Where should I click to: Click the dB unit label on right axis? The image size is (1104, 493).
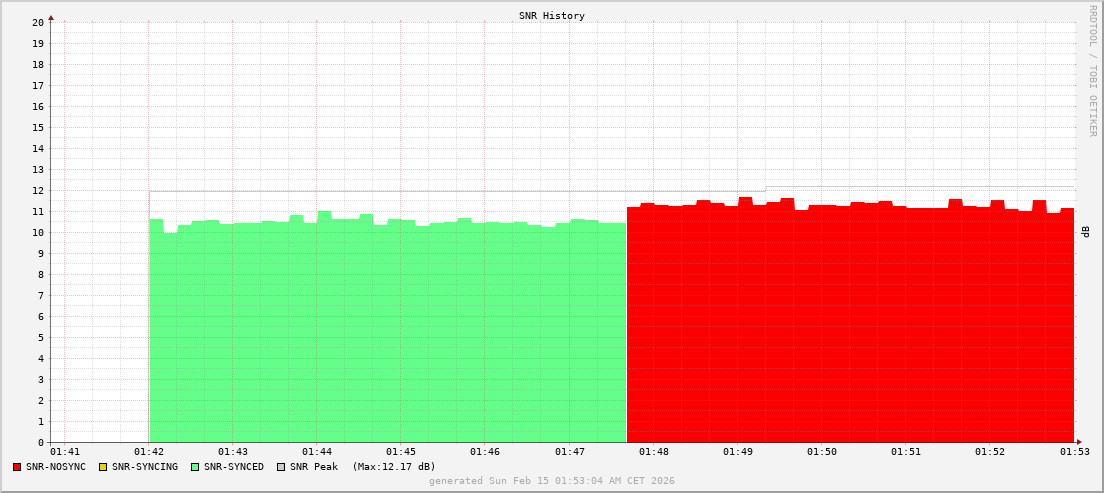(1086, 232)
